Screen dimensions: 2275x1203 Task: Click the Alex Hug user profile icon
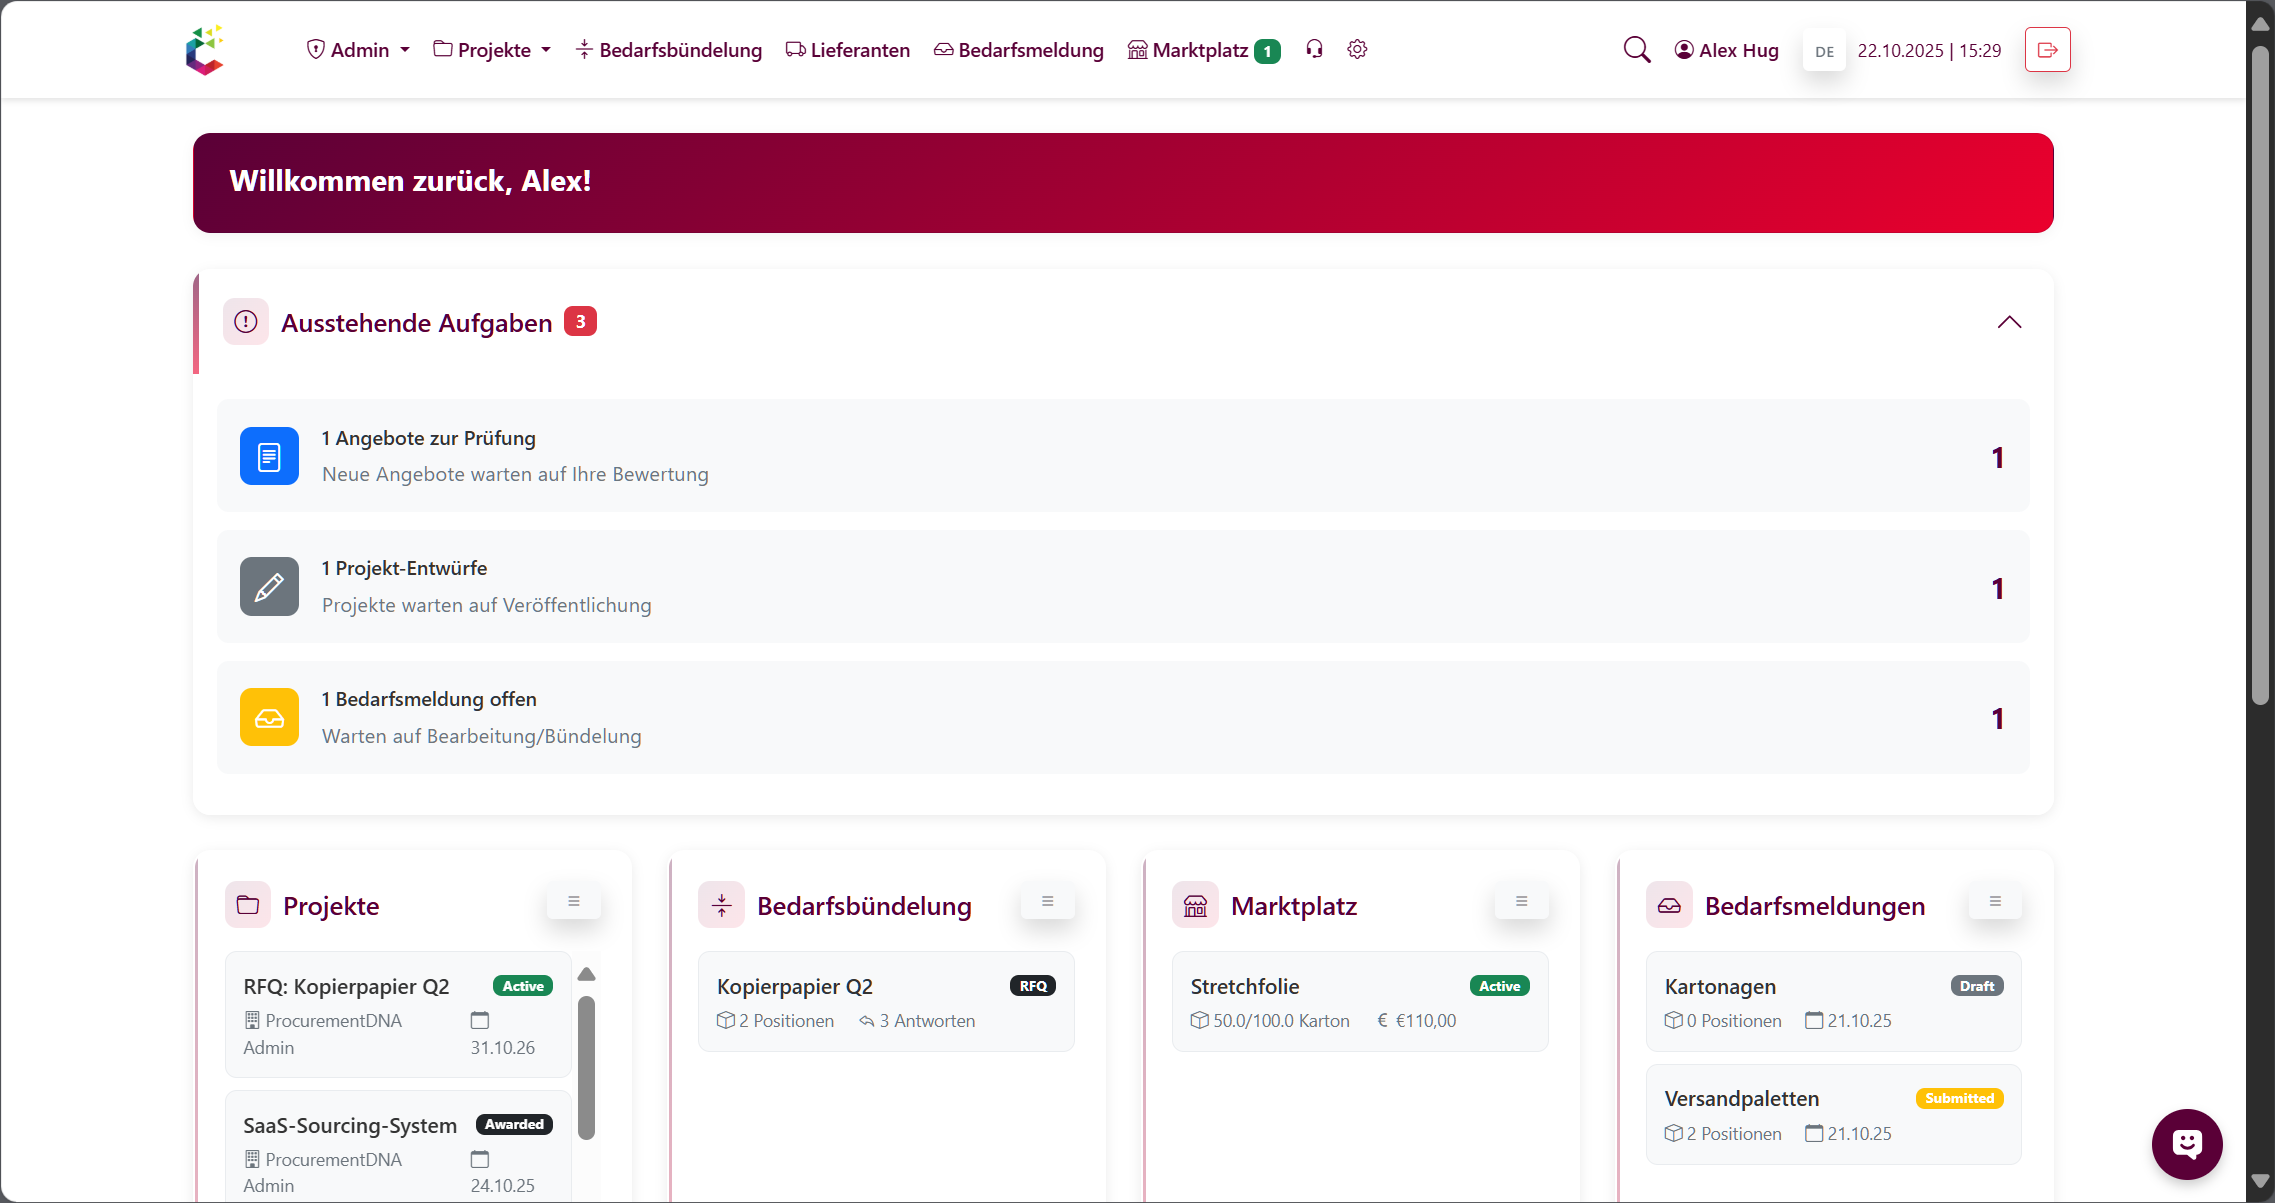[1684, 48]
